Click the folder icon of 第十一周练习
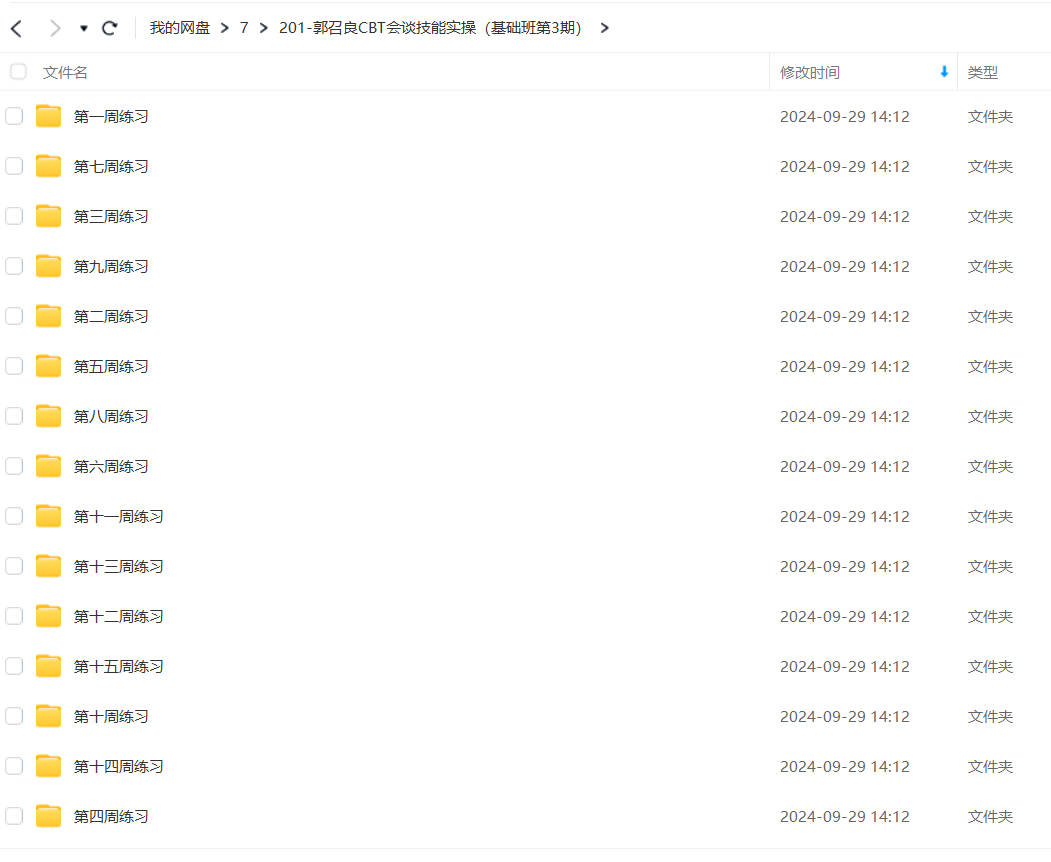The width and height of the screenshot is (1051, 862). click(x=48, y=516)
